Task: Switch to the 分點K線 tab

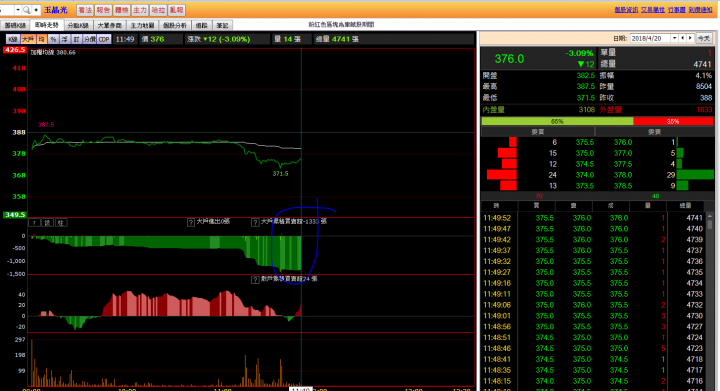Action: tap(78, 25)
